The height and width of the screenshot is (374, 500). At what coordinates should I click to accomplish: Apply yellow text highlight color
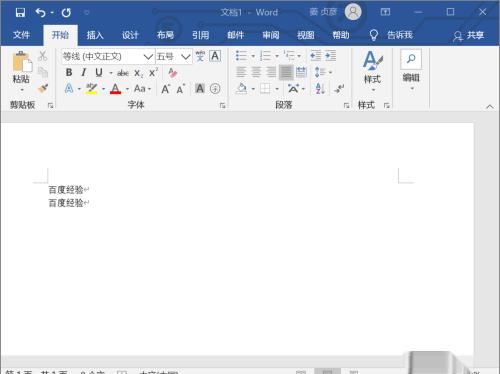point(91,89)
